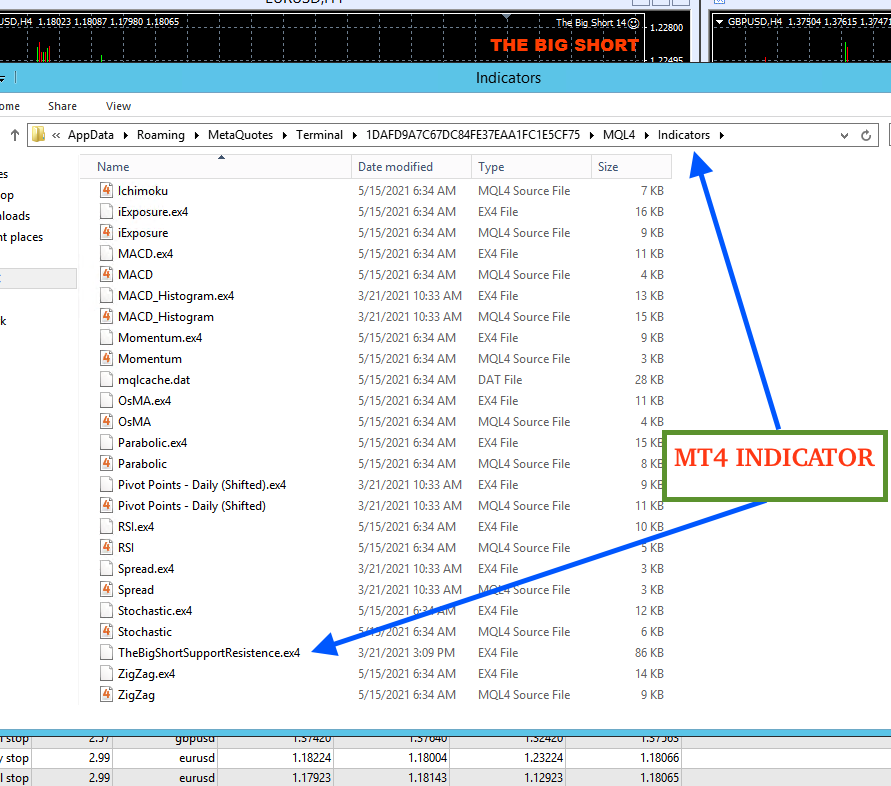This screenshot has width=891, height=786.
Task: Click the OsMA.ex4 file icon
Action: [x=106, y=400]
